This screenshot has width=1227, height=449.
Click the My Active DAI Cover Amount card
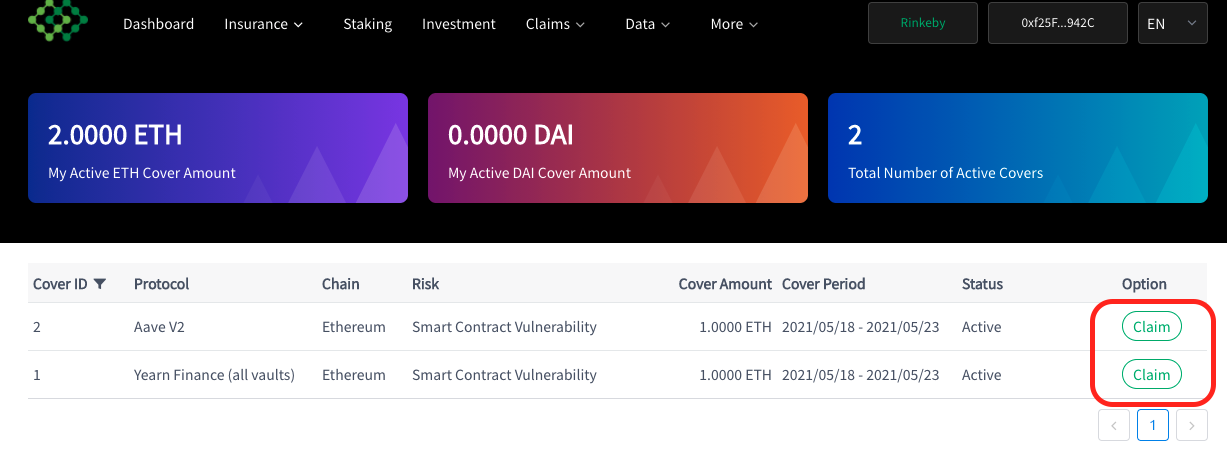pyautogui.click(x=618, y=148)
